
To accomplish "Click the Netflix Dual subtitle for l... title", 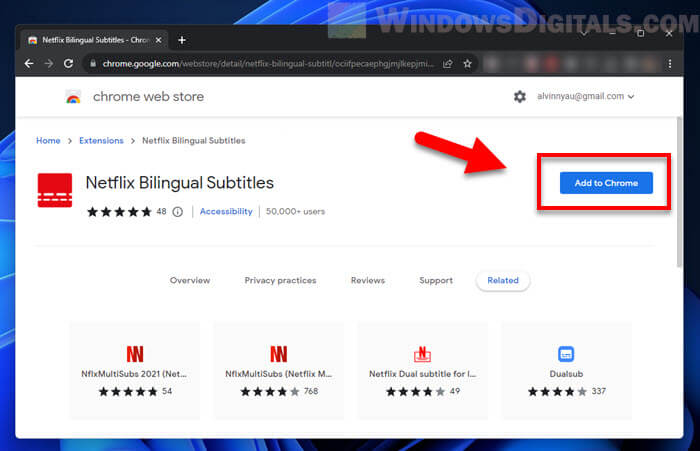I will point(422,374).
